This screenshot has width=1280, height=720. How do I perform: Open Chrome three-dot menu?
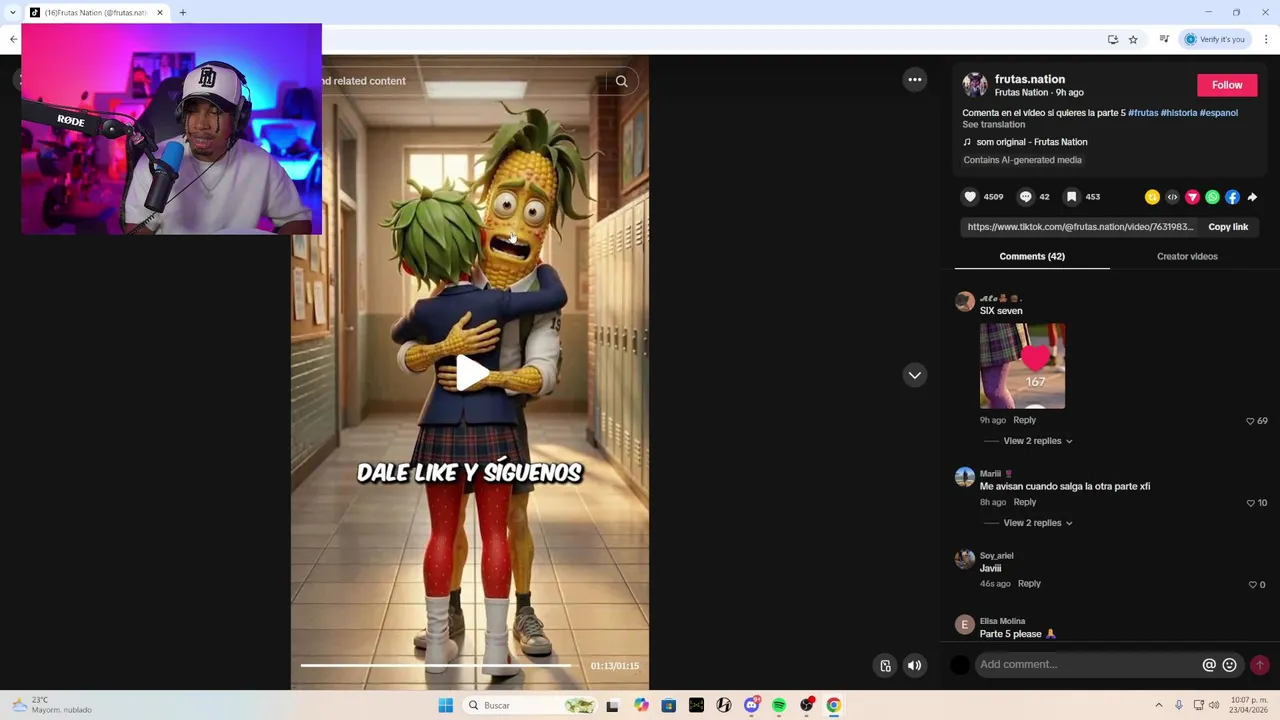[x=1266, y=39]
